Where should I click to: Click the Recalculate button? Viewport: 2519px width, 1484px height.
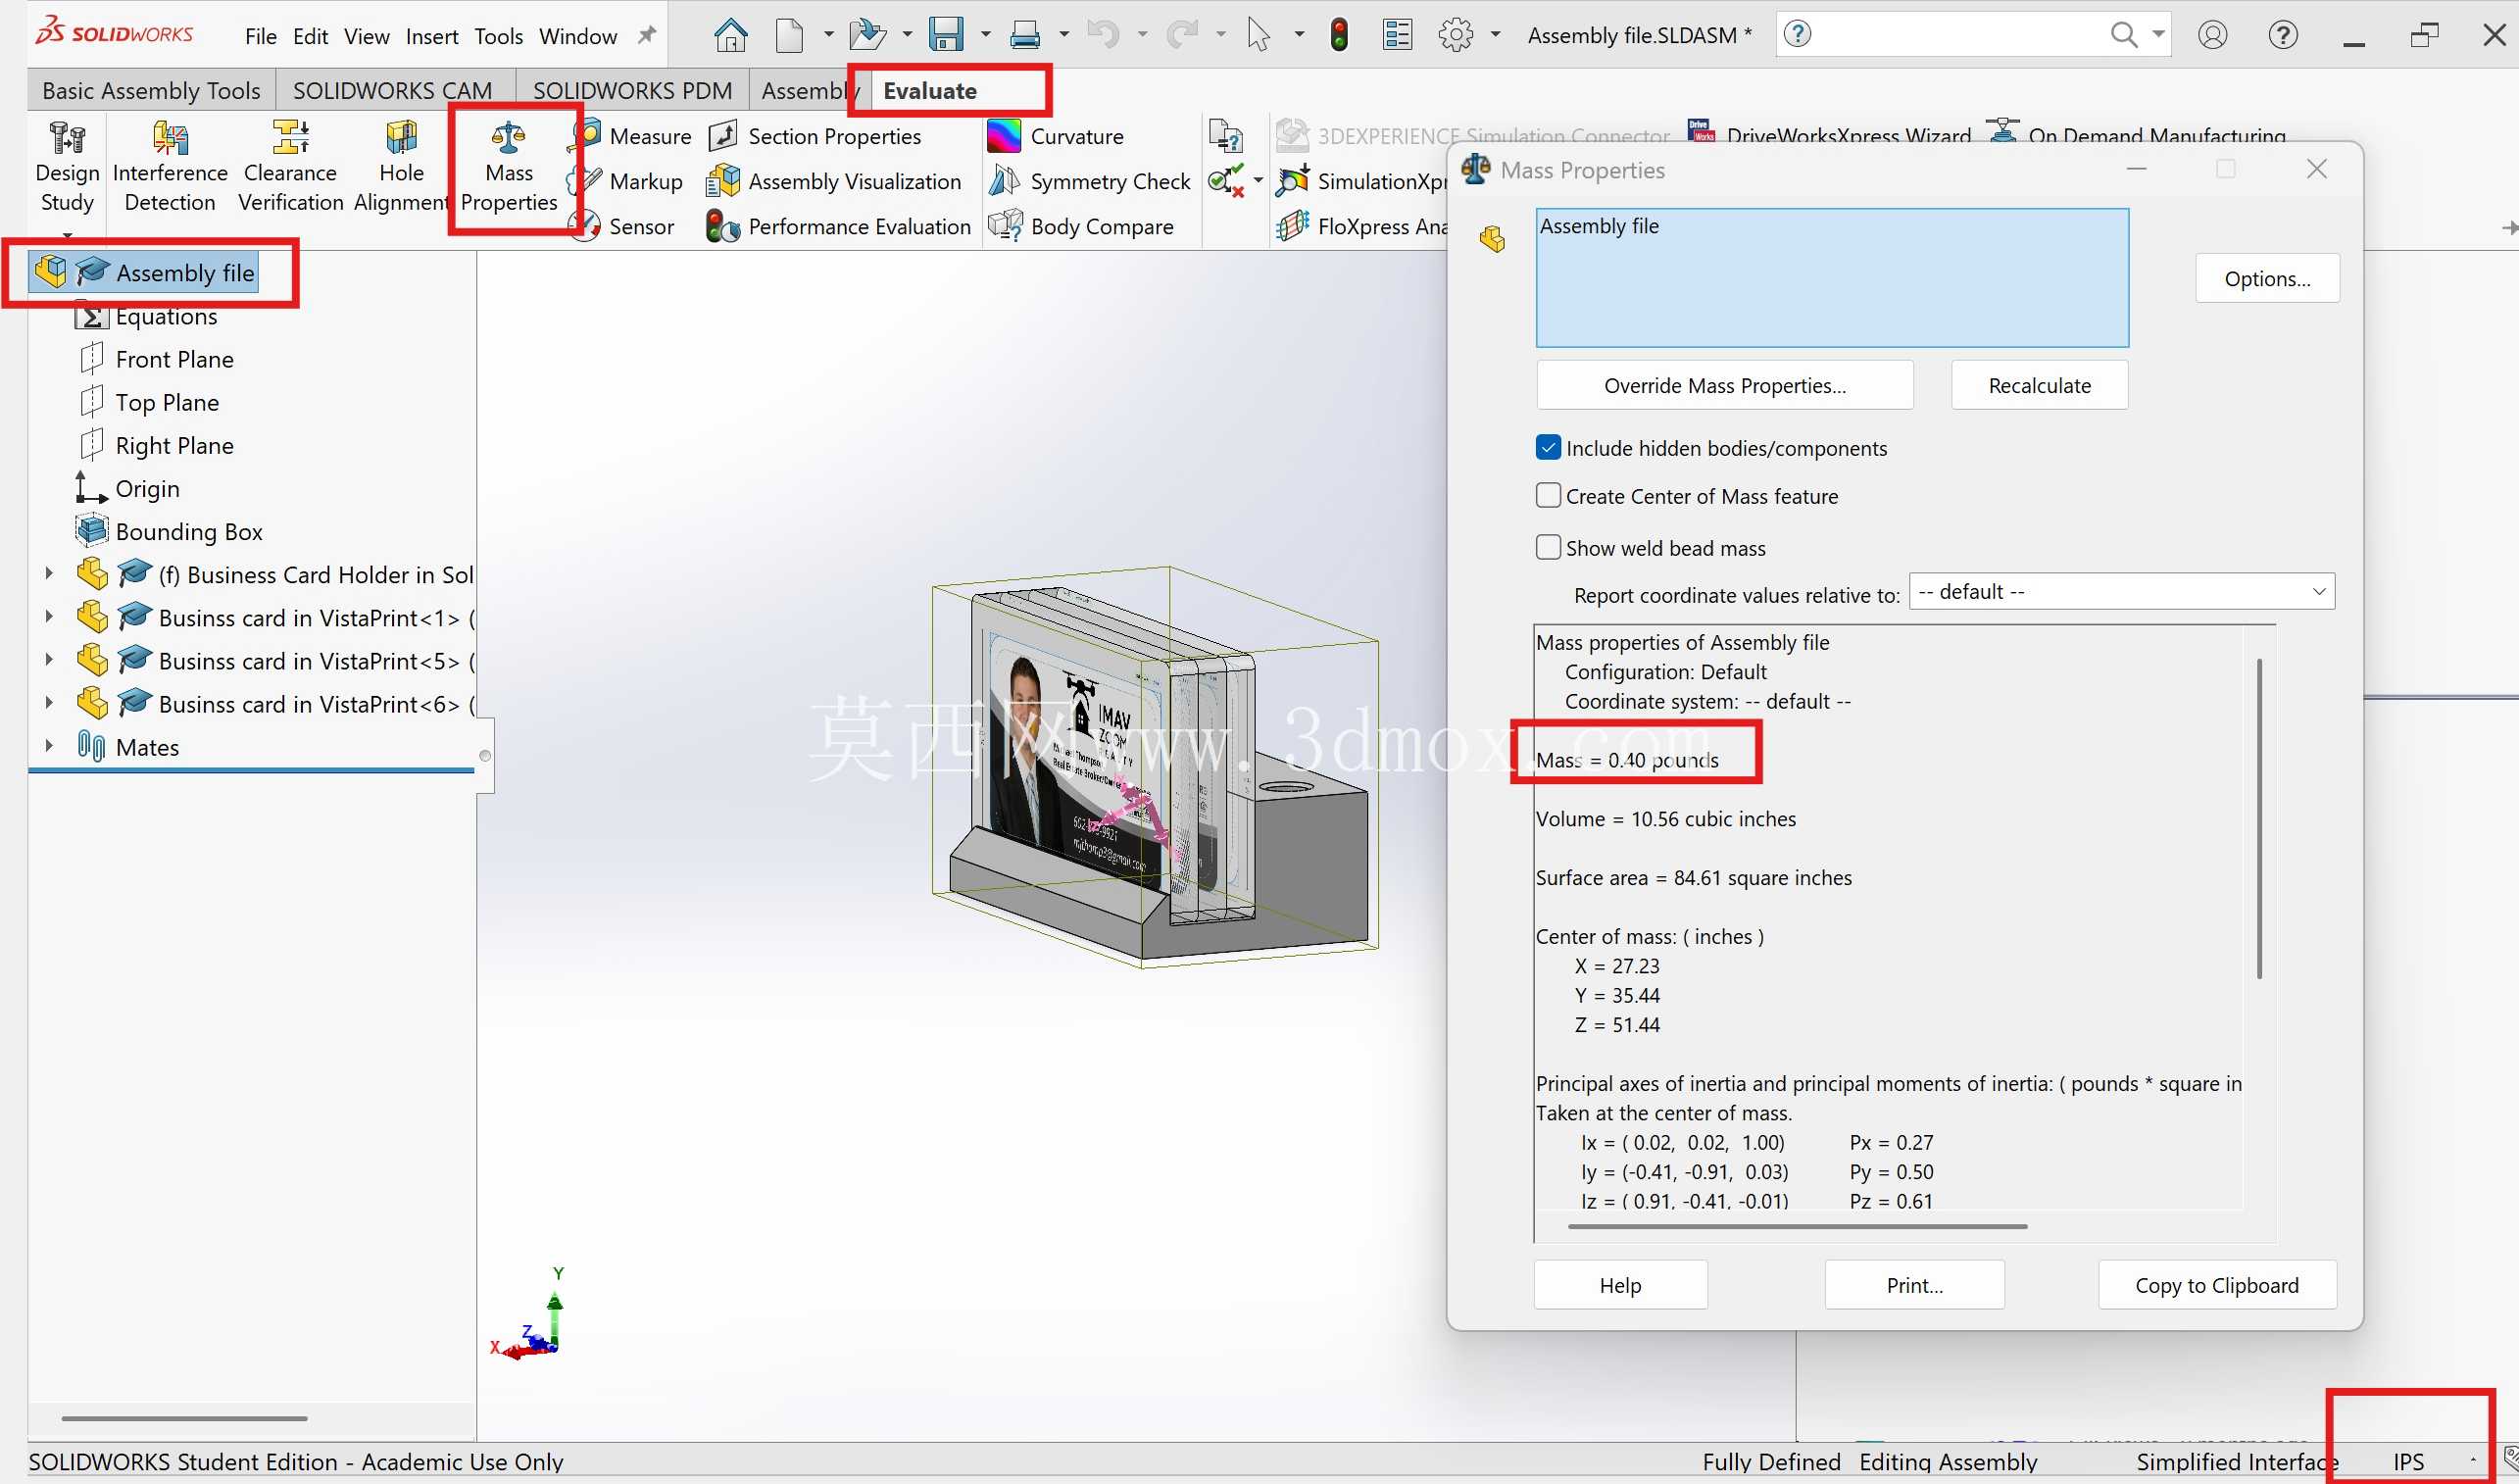click(2039, 386)
